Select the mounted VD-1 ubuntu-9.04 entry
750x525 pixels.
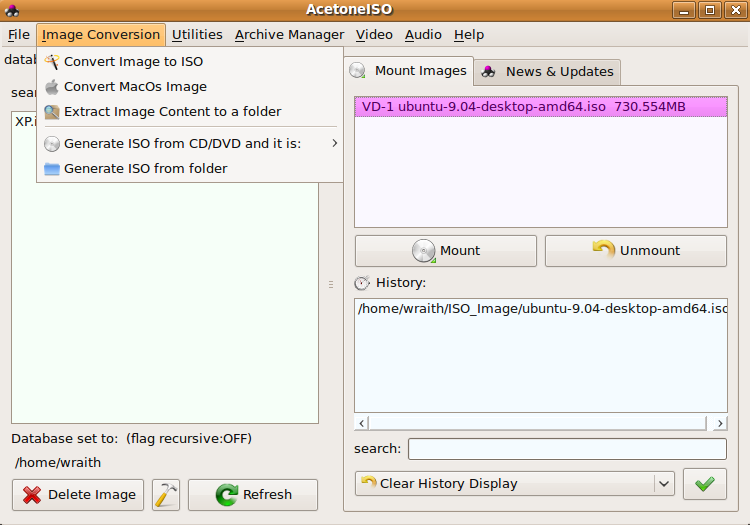(x=541, y=107)
